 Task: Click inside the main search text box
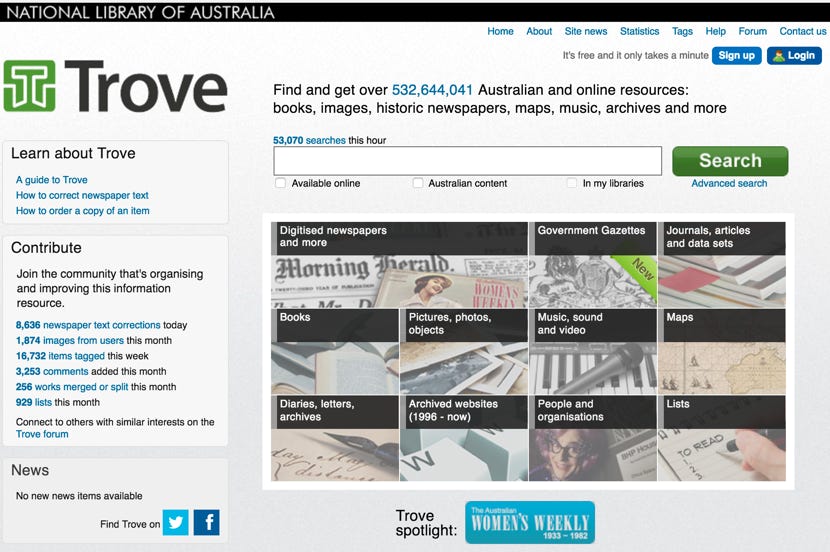click(467, 161)
